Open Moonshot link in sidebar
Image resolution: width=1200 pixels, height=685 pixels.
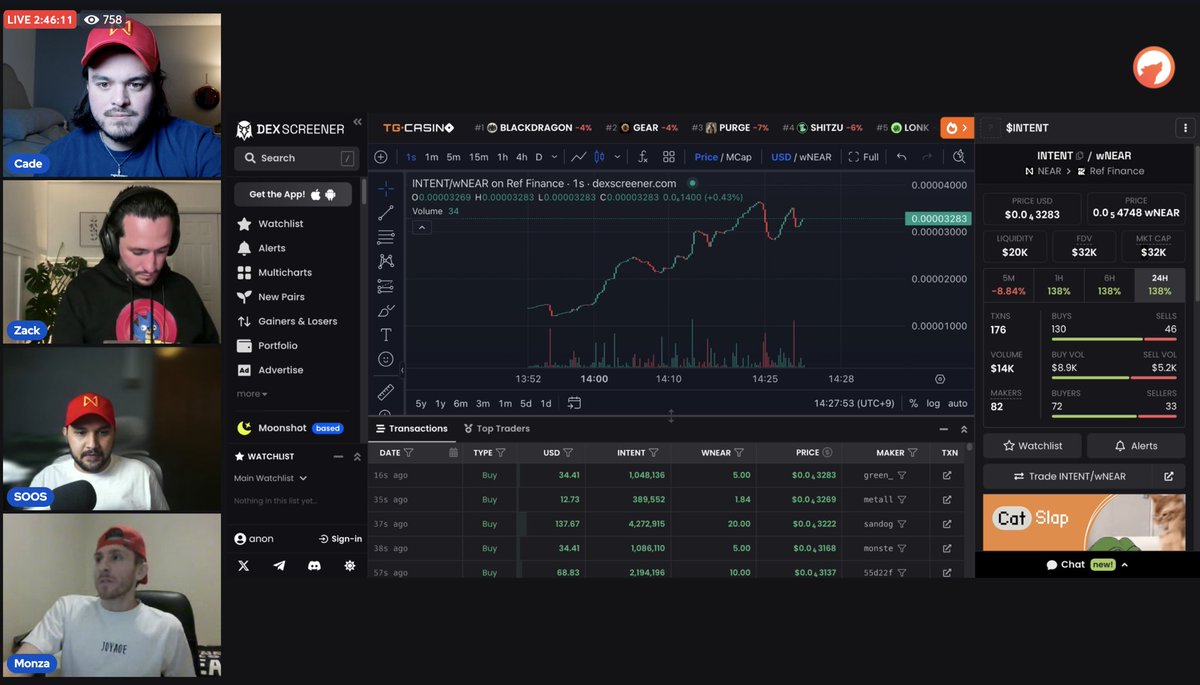pos(290,428)
